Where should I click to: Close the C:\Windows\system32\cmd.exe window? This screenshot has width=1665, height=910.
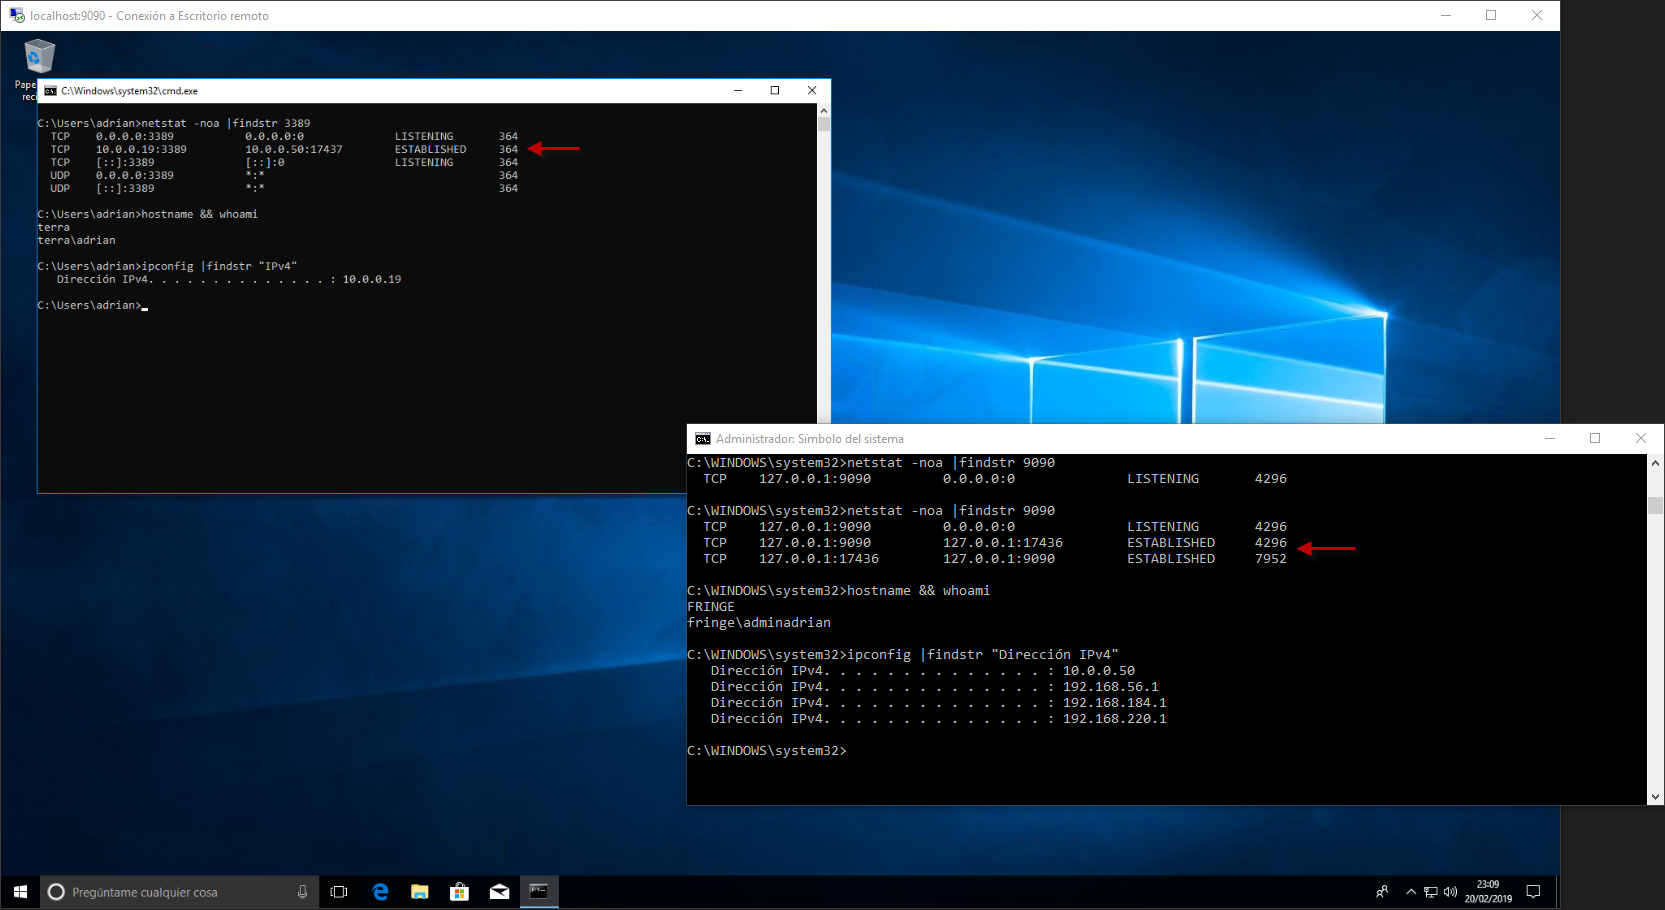pyautogui.click(x=812, y=90)
